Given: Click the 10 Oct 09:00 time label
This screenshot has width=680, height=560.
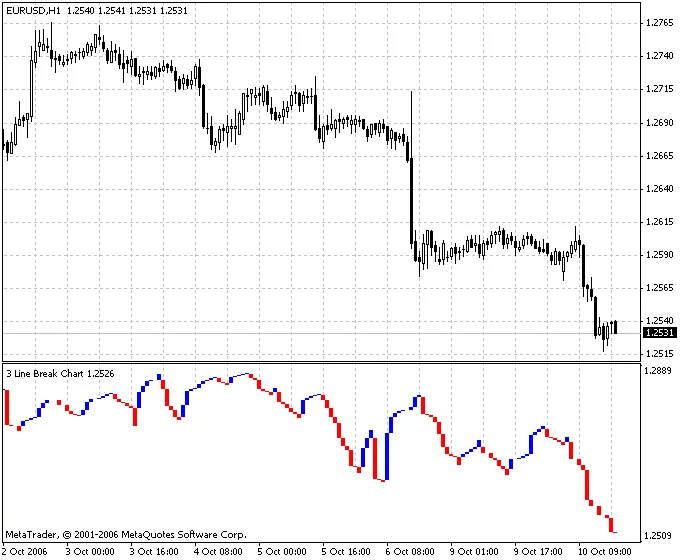Looking at the screenshot, I should 606,551.
